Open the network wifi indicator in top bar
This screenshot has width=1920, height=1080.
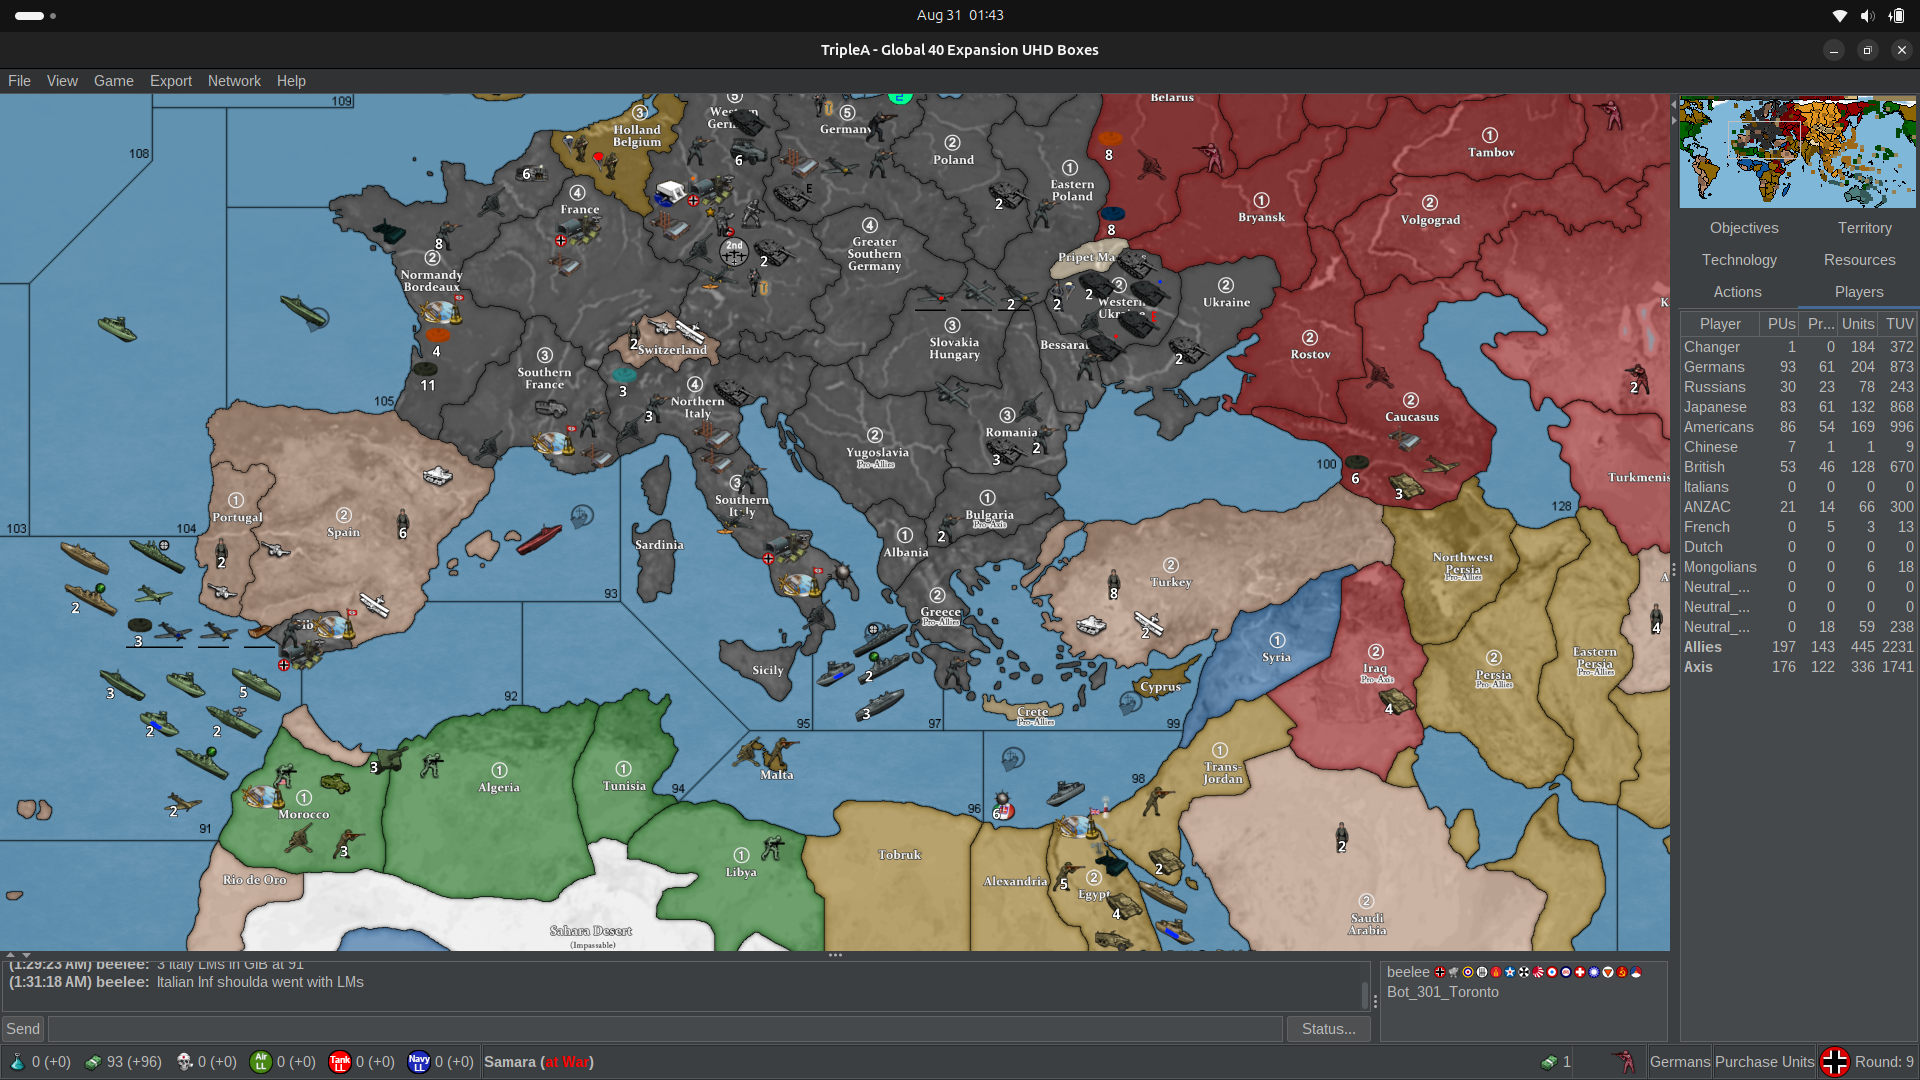(1839, 15)
